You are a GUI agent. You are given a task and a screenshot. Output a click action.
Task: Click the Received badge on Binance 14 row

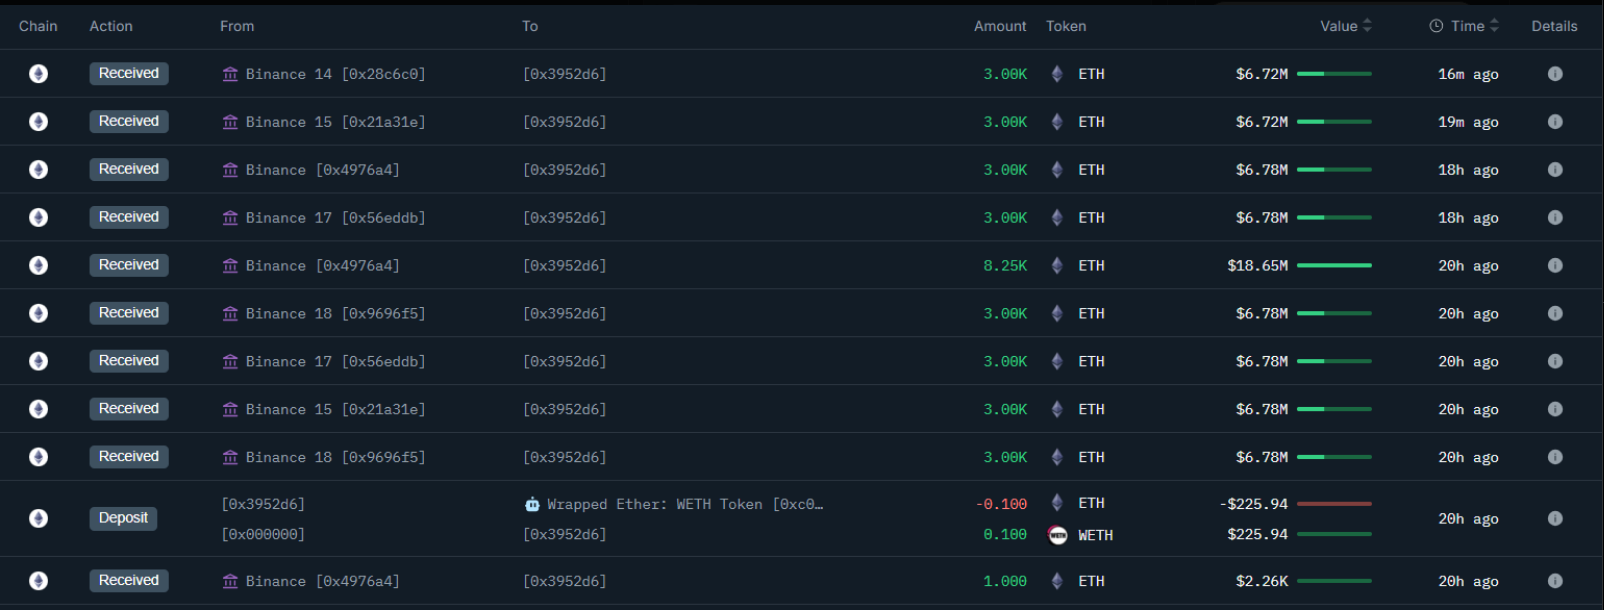(x=129, y=73)
